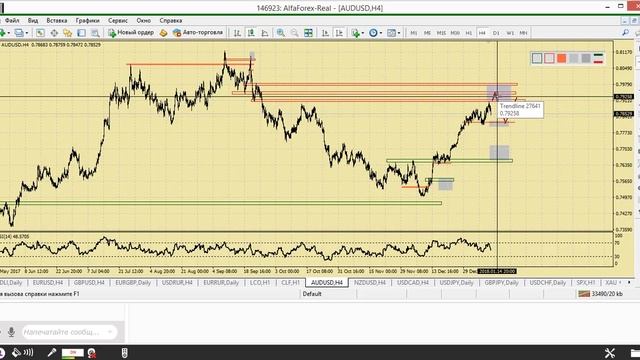Viewport: 640px width, 360px height.
Task: Open the Графики menu
Action: [87, 20]
